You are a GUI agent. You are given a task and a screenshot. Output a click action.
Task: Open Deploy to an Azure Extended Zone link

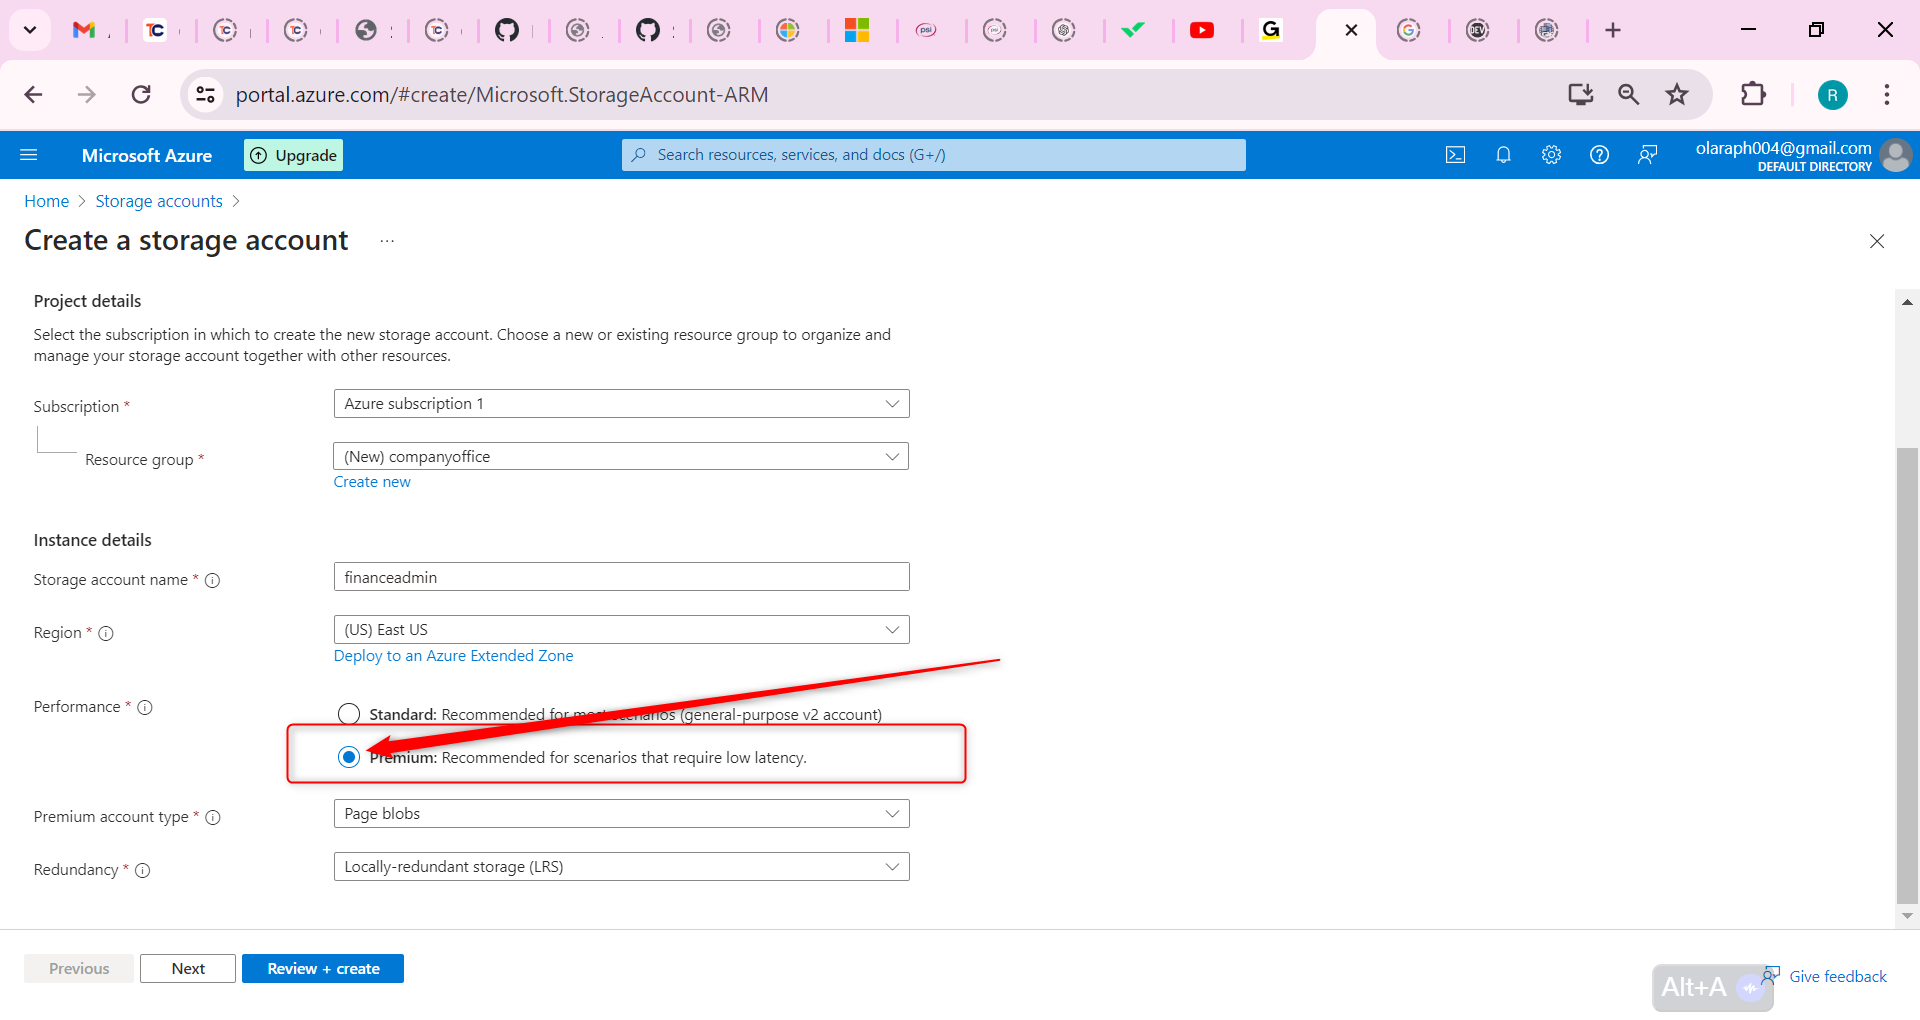[454, 656]
